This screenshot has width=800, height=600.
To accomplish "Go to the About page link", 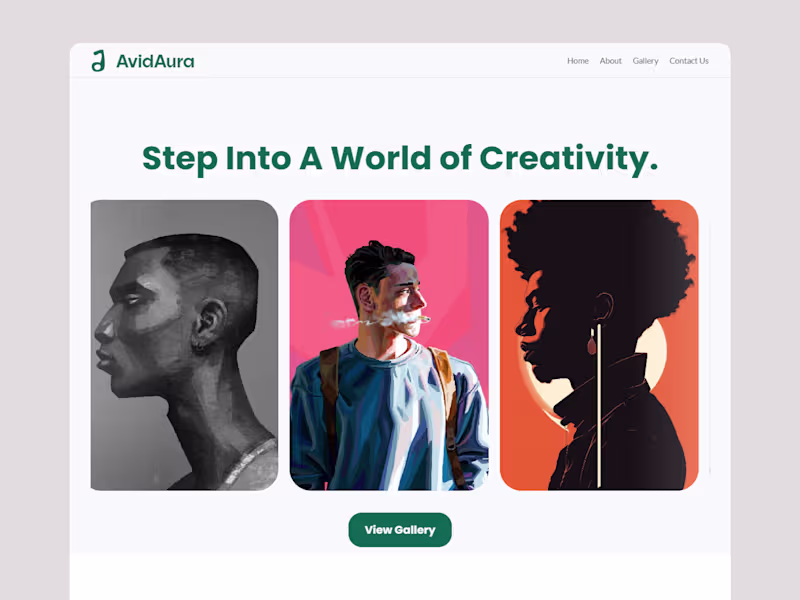I will pos(610,61).
